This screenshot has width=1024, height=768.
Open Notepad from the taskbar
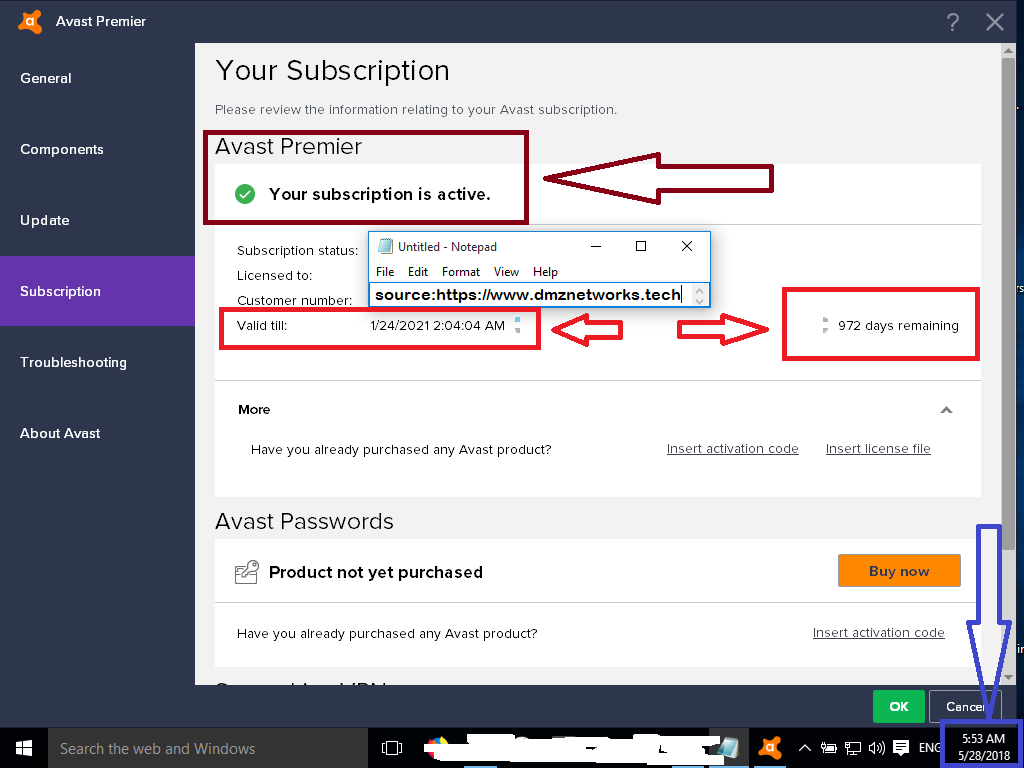pyautogui.click(x=727, y=748)
